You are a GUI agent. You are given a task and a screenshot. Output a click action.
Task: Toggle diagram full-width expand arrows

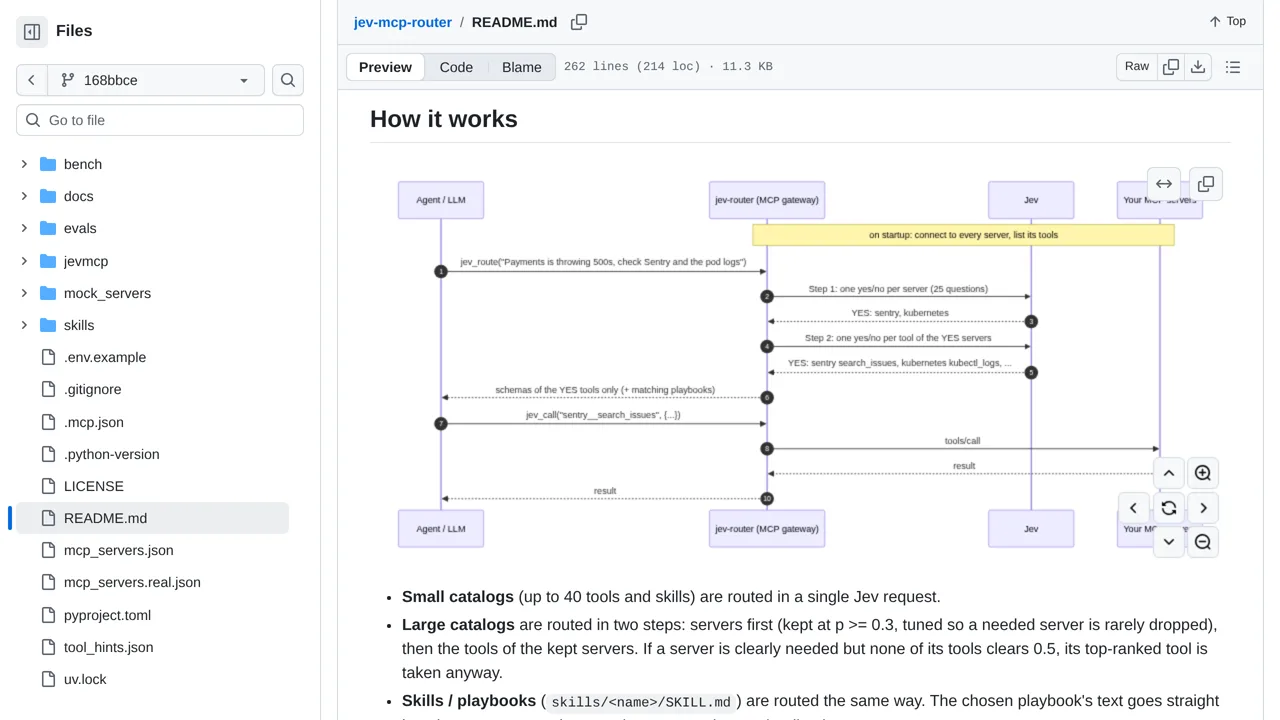click(1164, 184)
